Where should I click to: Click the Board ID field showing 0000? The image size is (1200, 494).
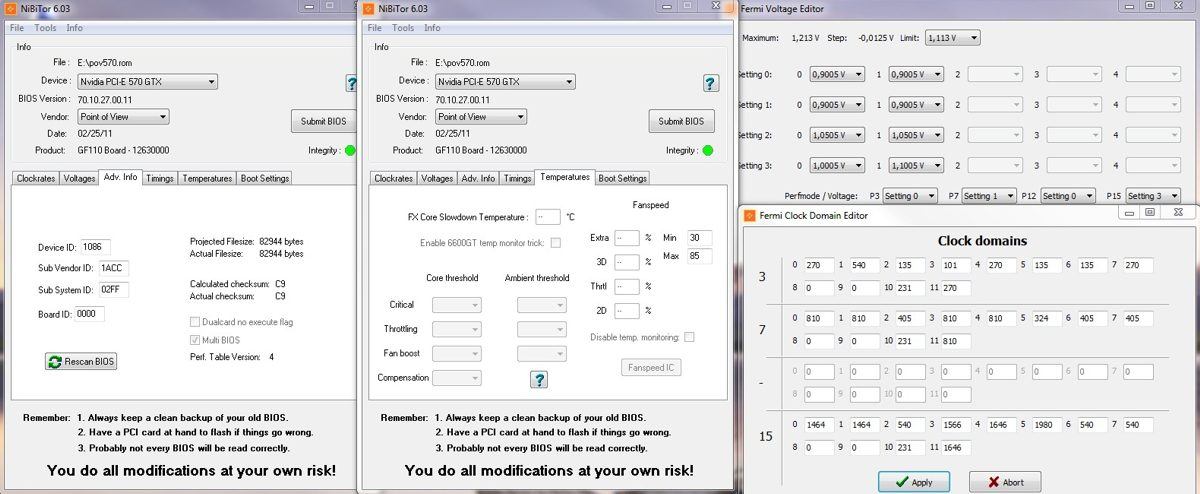pyautogui.click(x=89, y=313)
